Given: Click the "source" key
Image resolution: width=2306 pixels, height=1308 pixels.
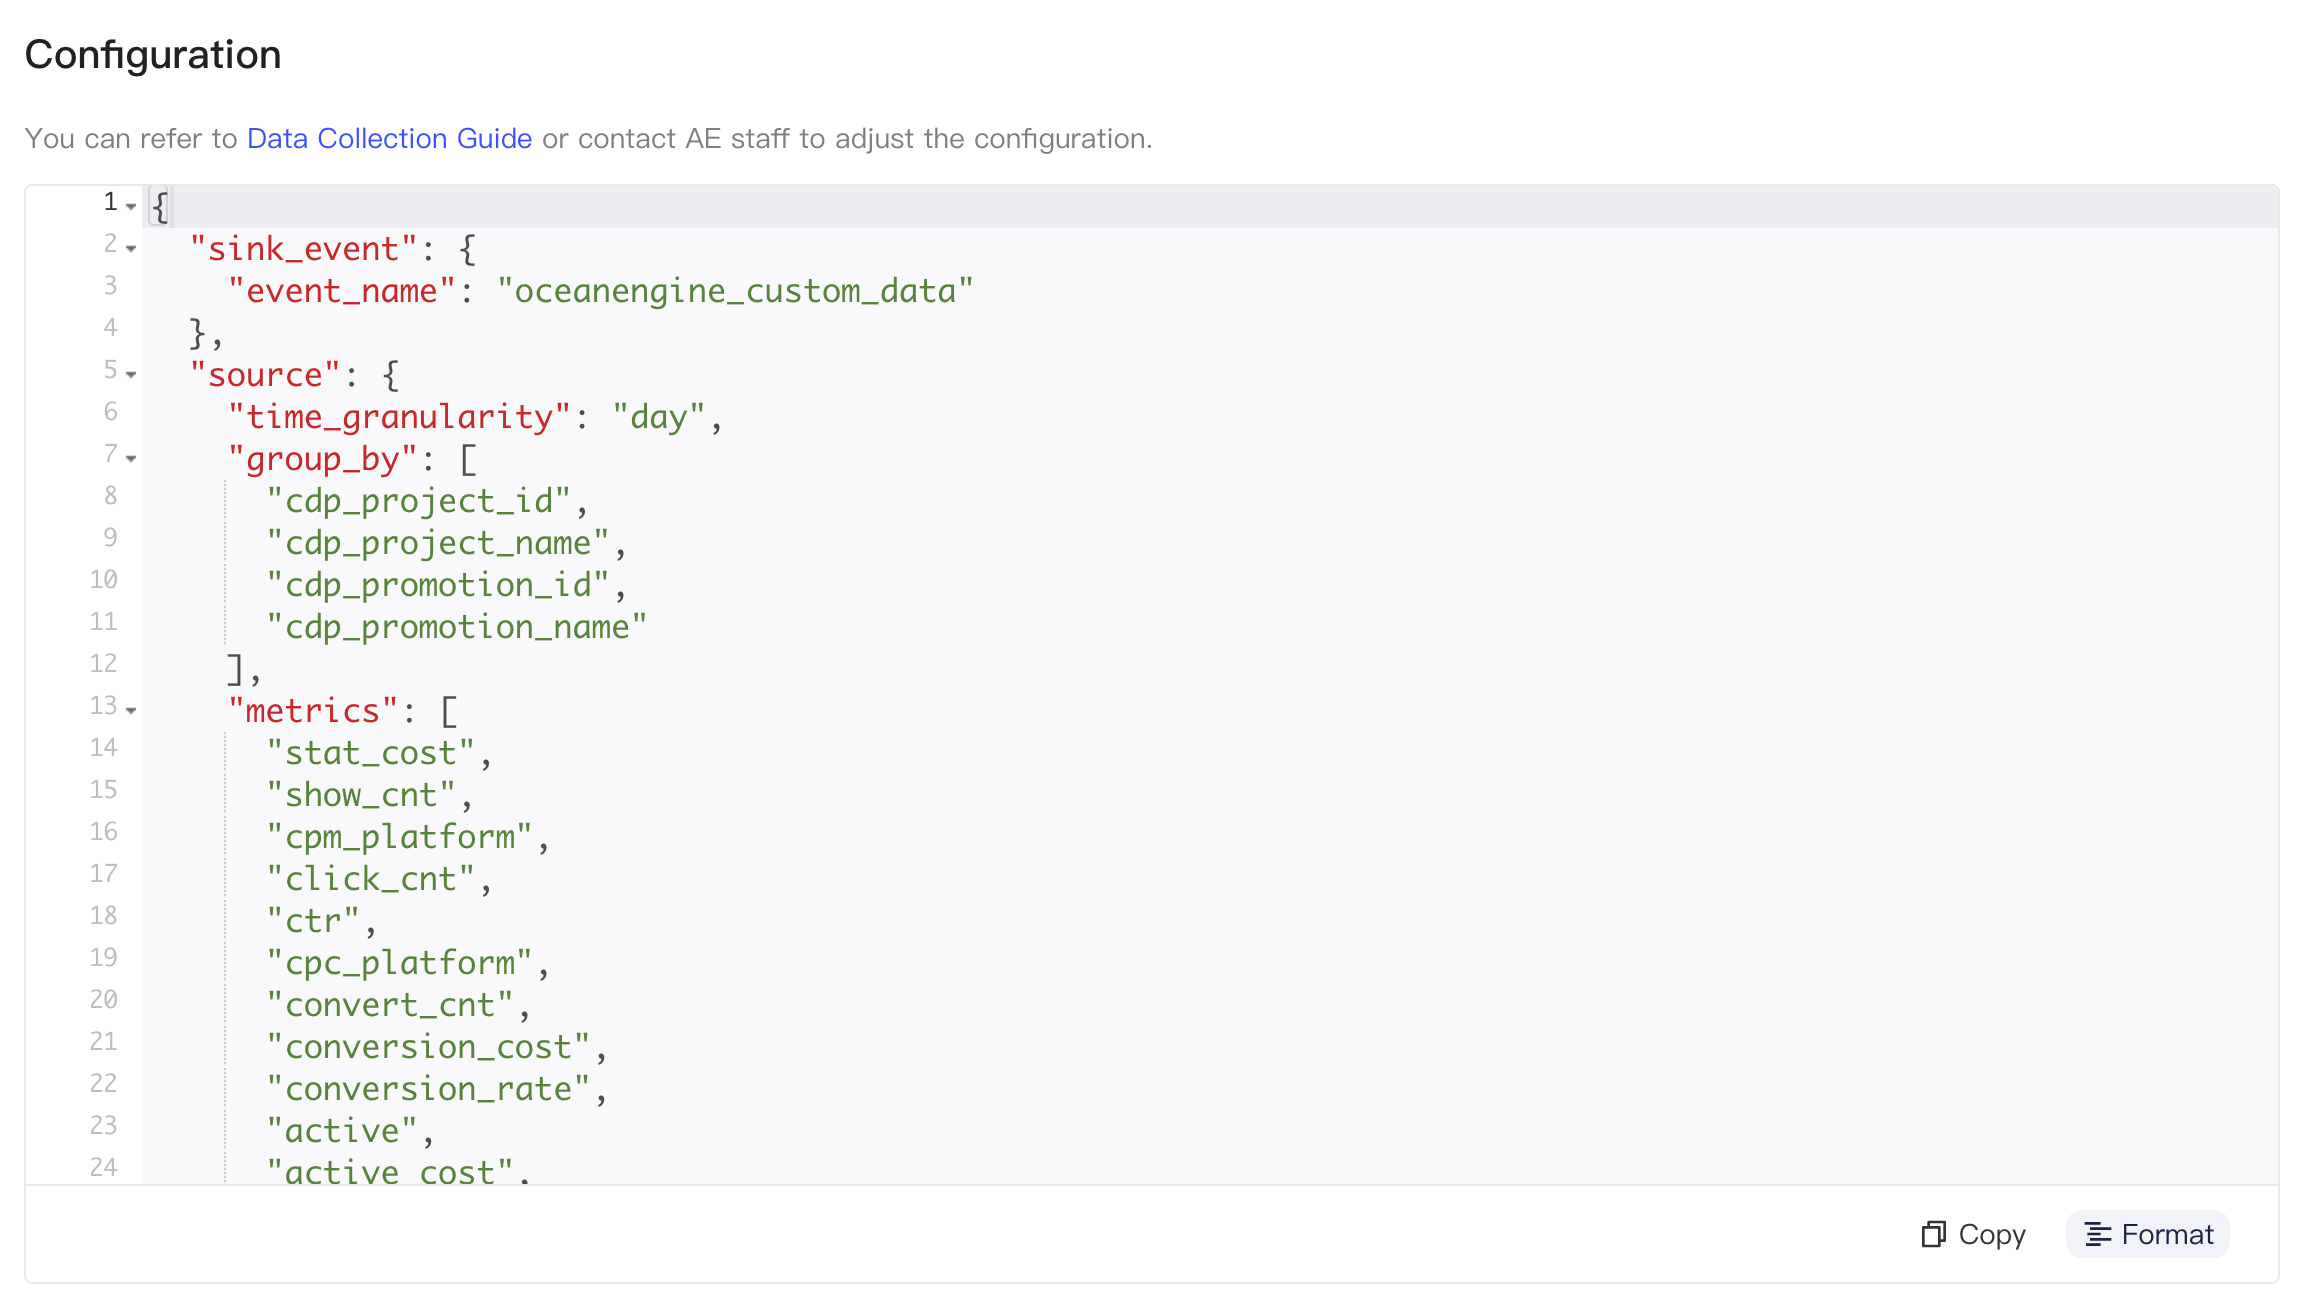Looking at the screenshot, I should pos(265,375).
